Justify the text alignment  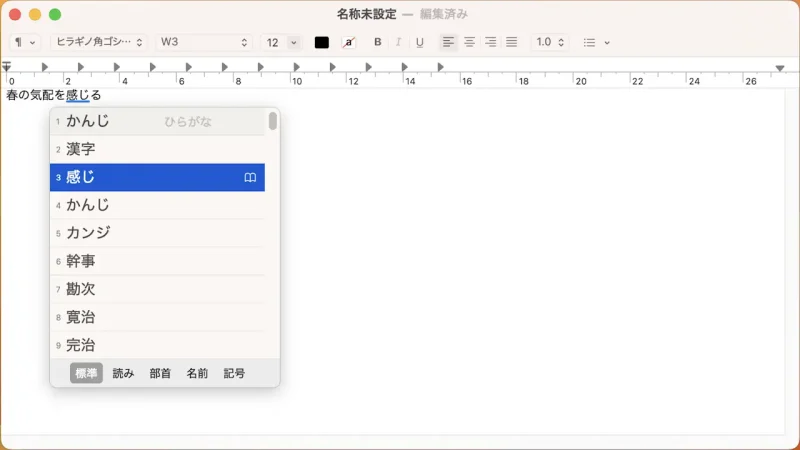pos(511,42)
